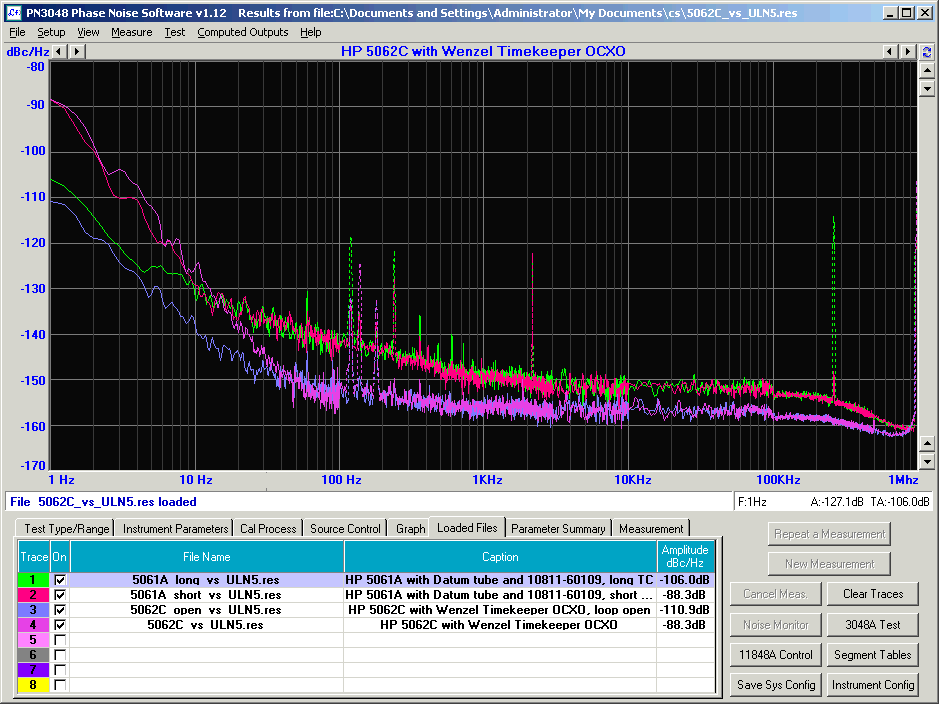Open the Computed Outputs menu
The image size is (939, 704).
pyautogui.click(x=243, y=32)
